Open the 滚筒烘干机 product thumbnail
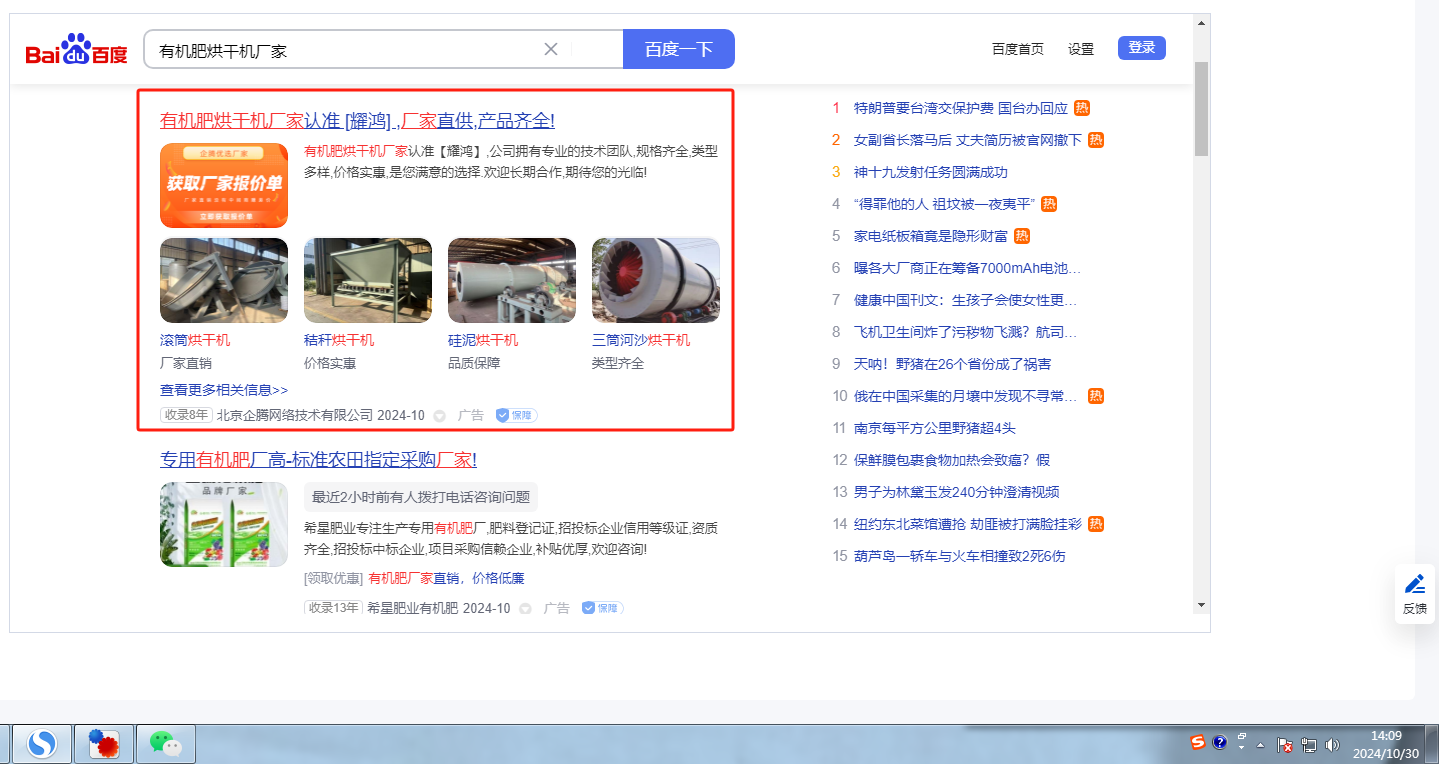Viewport: 1439px width, 764px height. coord(224,280)
